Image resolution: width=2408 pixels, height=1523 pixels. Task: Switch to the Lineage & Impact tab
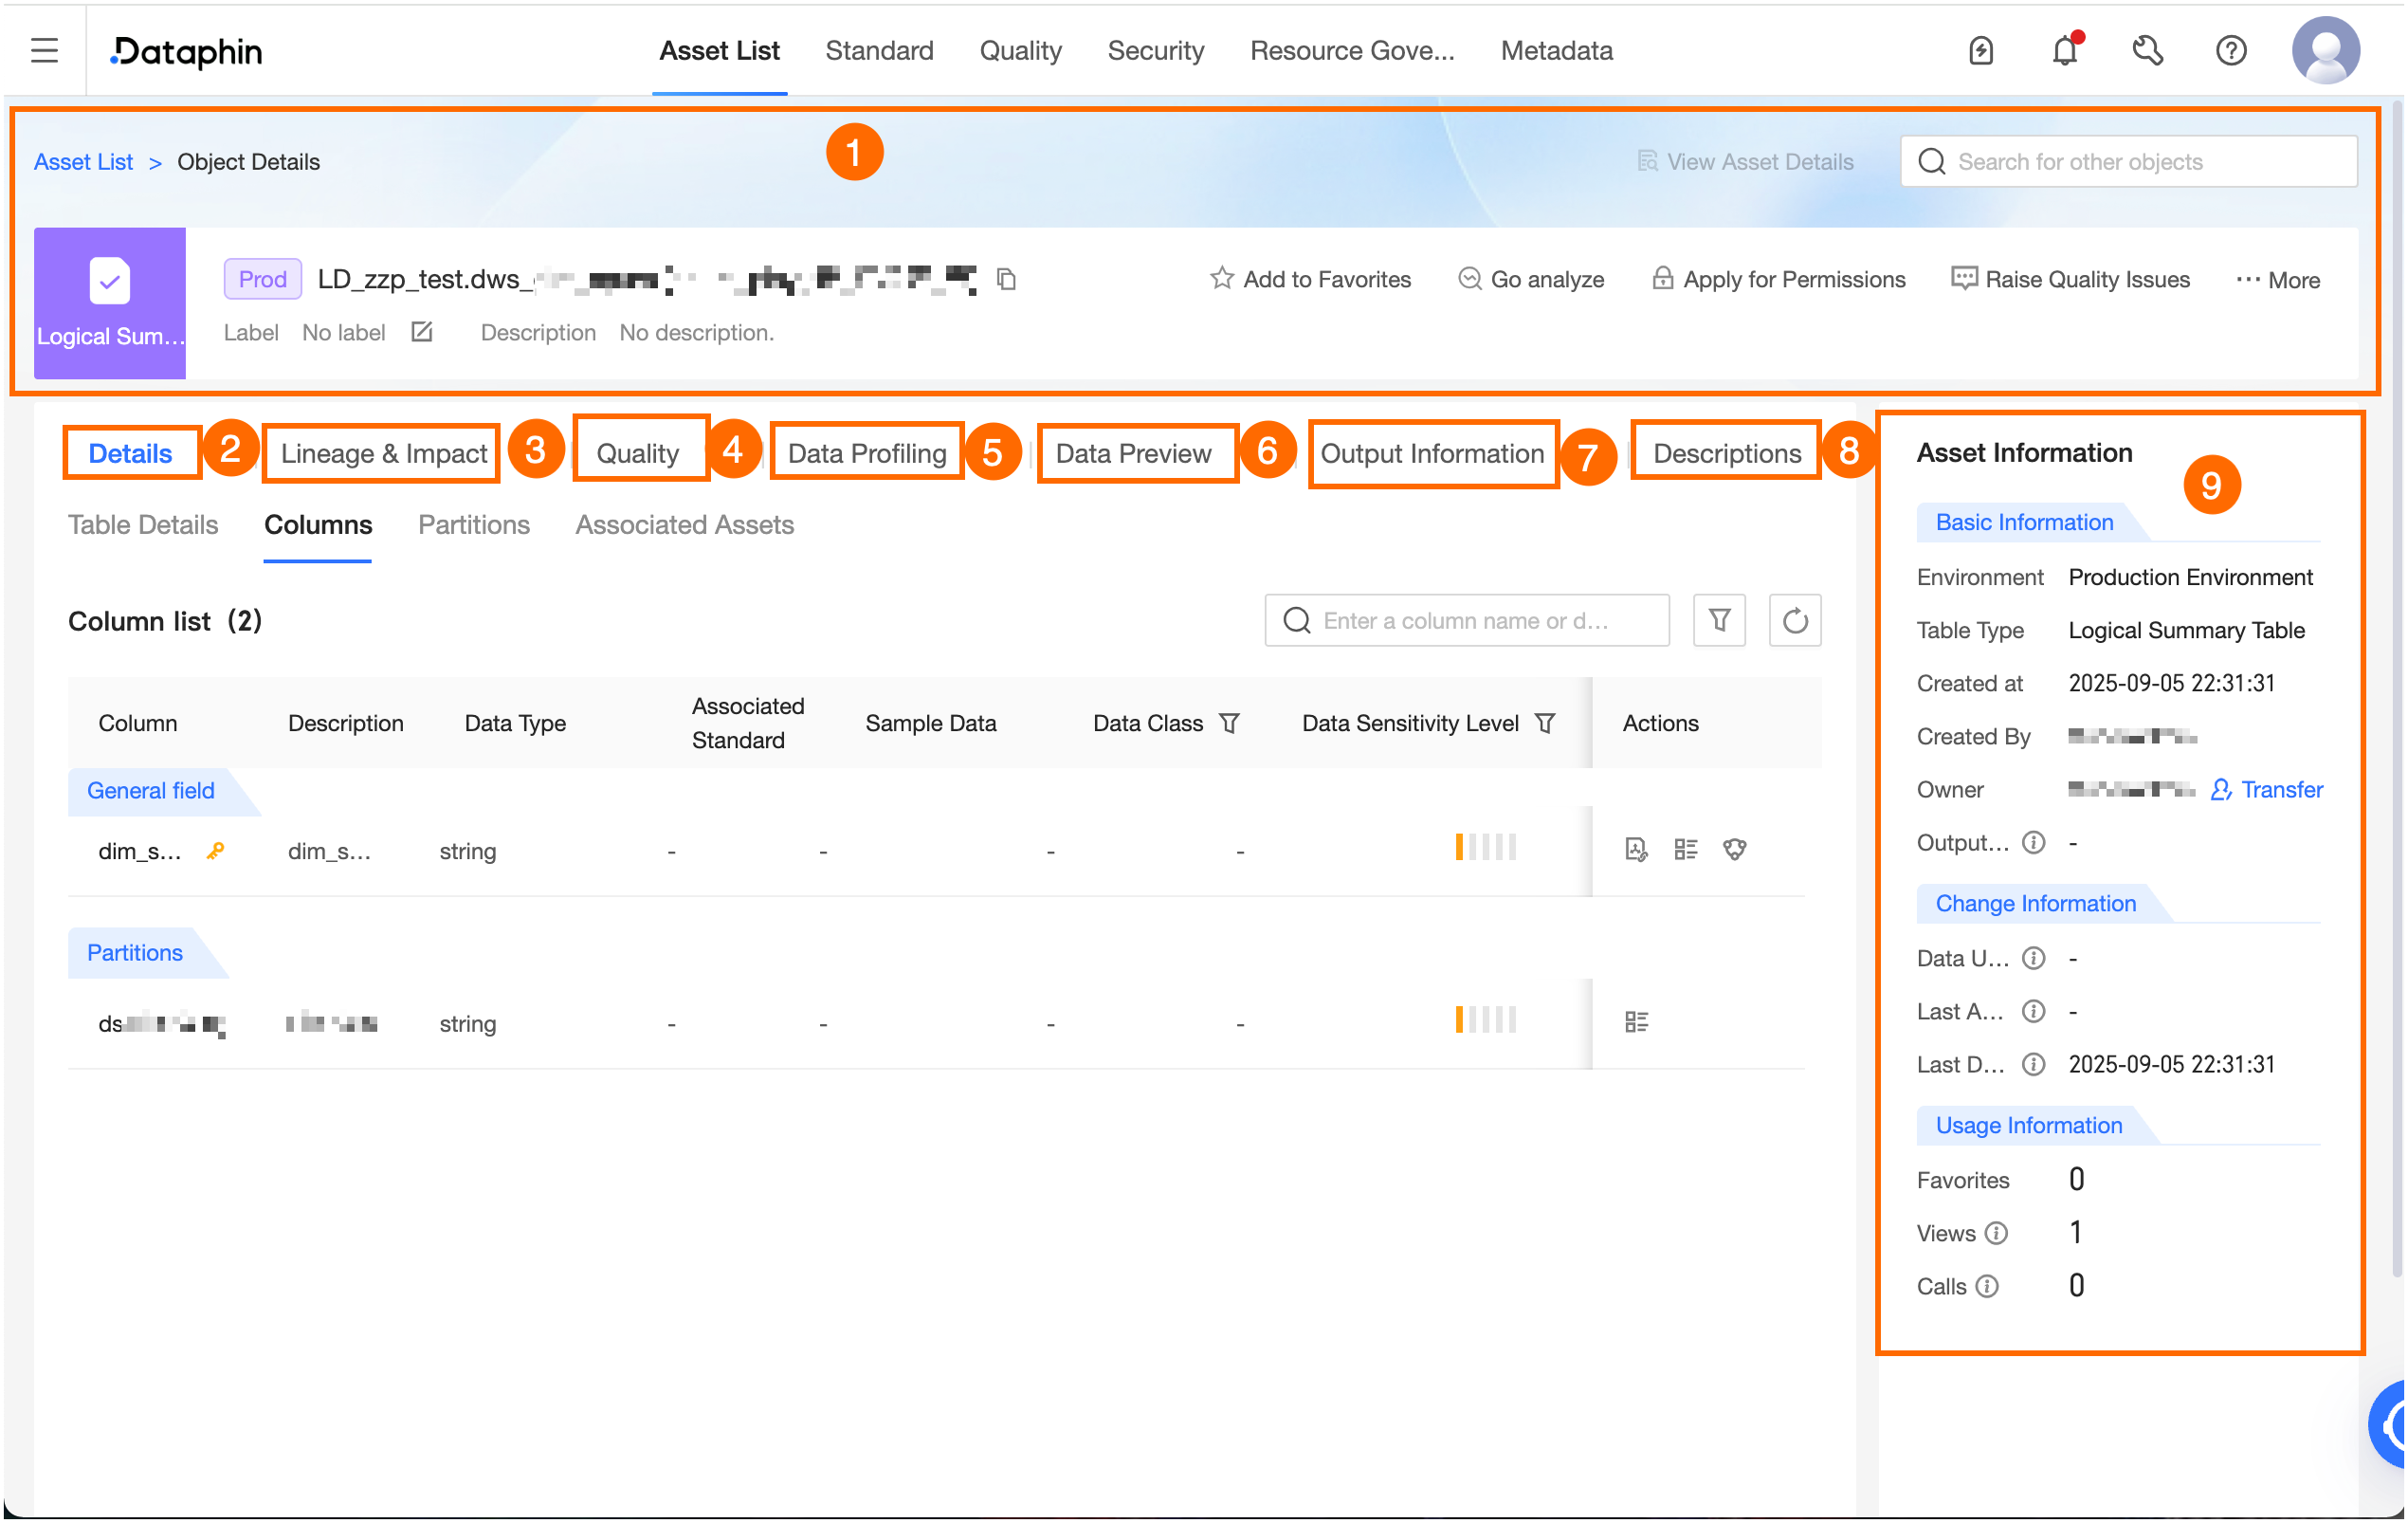click(383, 453)
